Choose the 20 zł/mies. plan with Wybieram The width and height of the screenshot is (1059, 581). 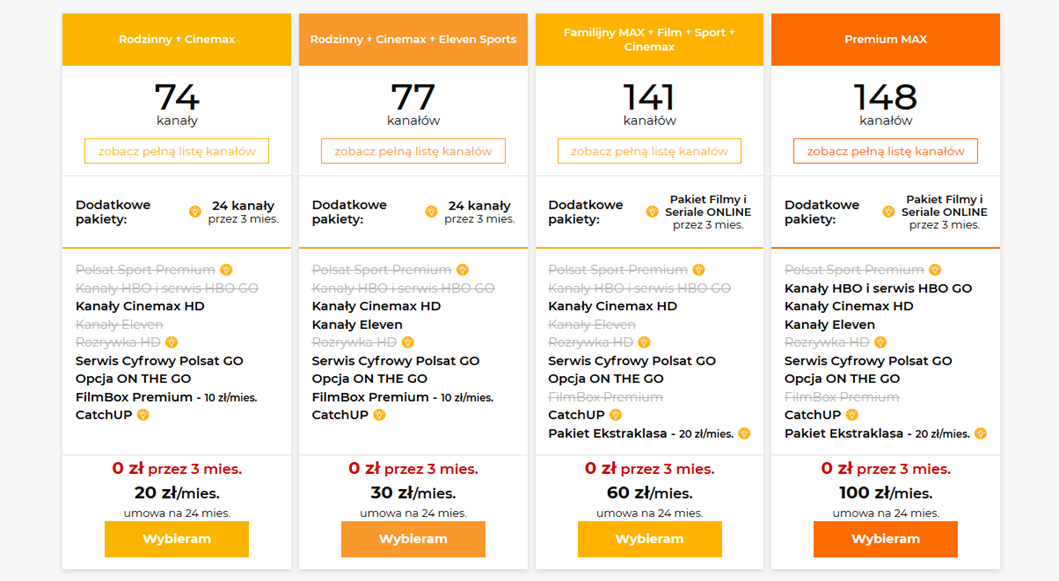click(177, 539)
